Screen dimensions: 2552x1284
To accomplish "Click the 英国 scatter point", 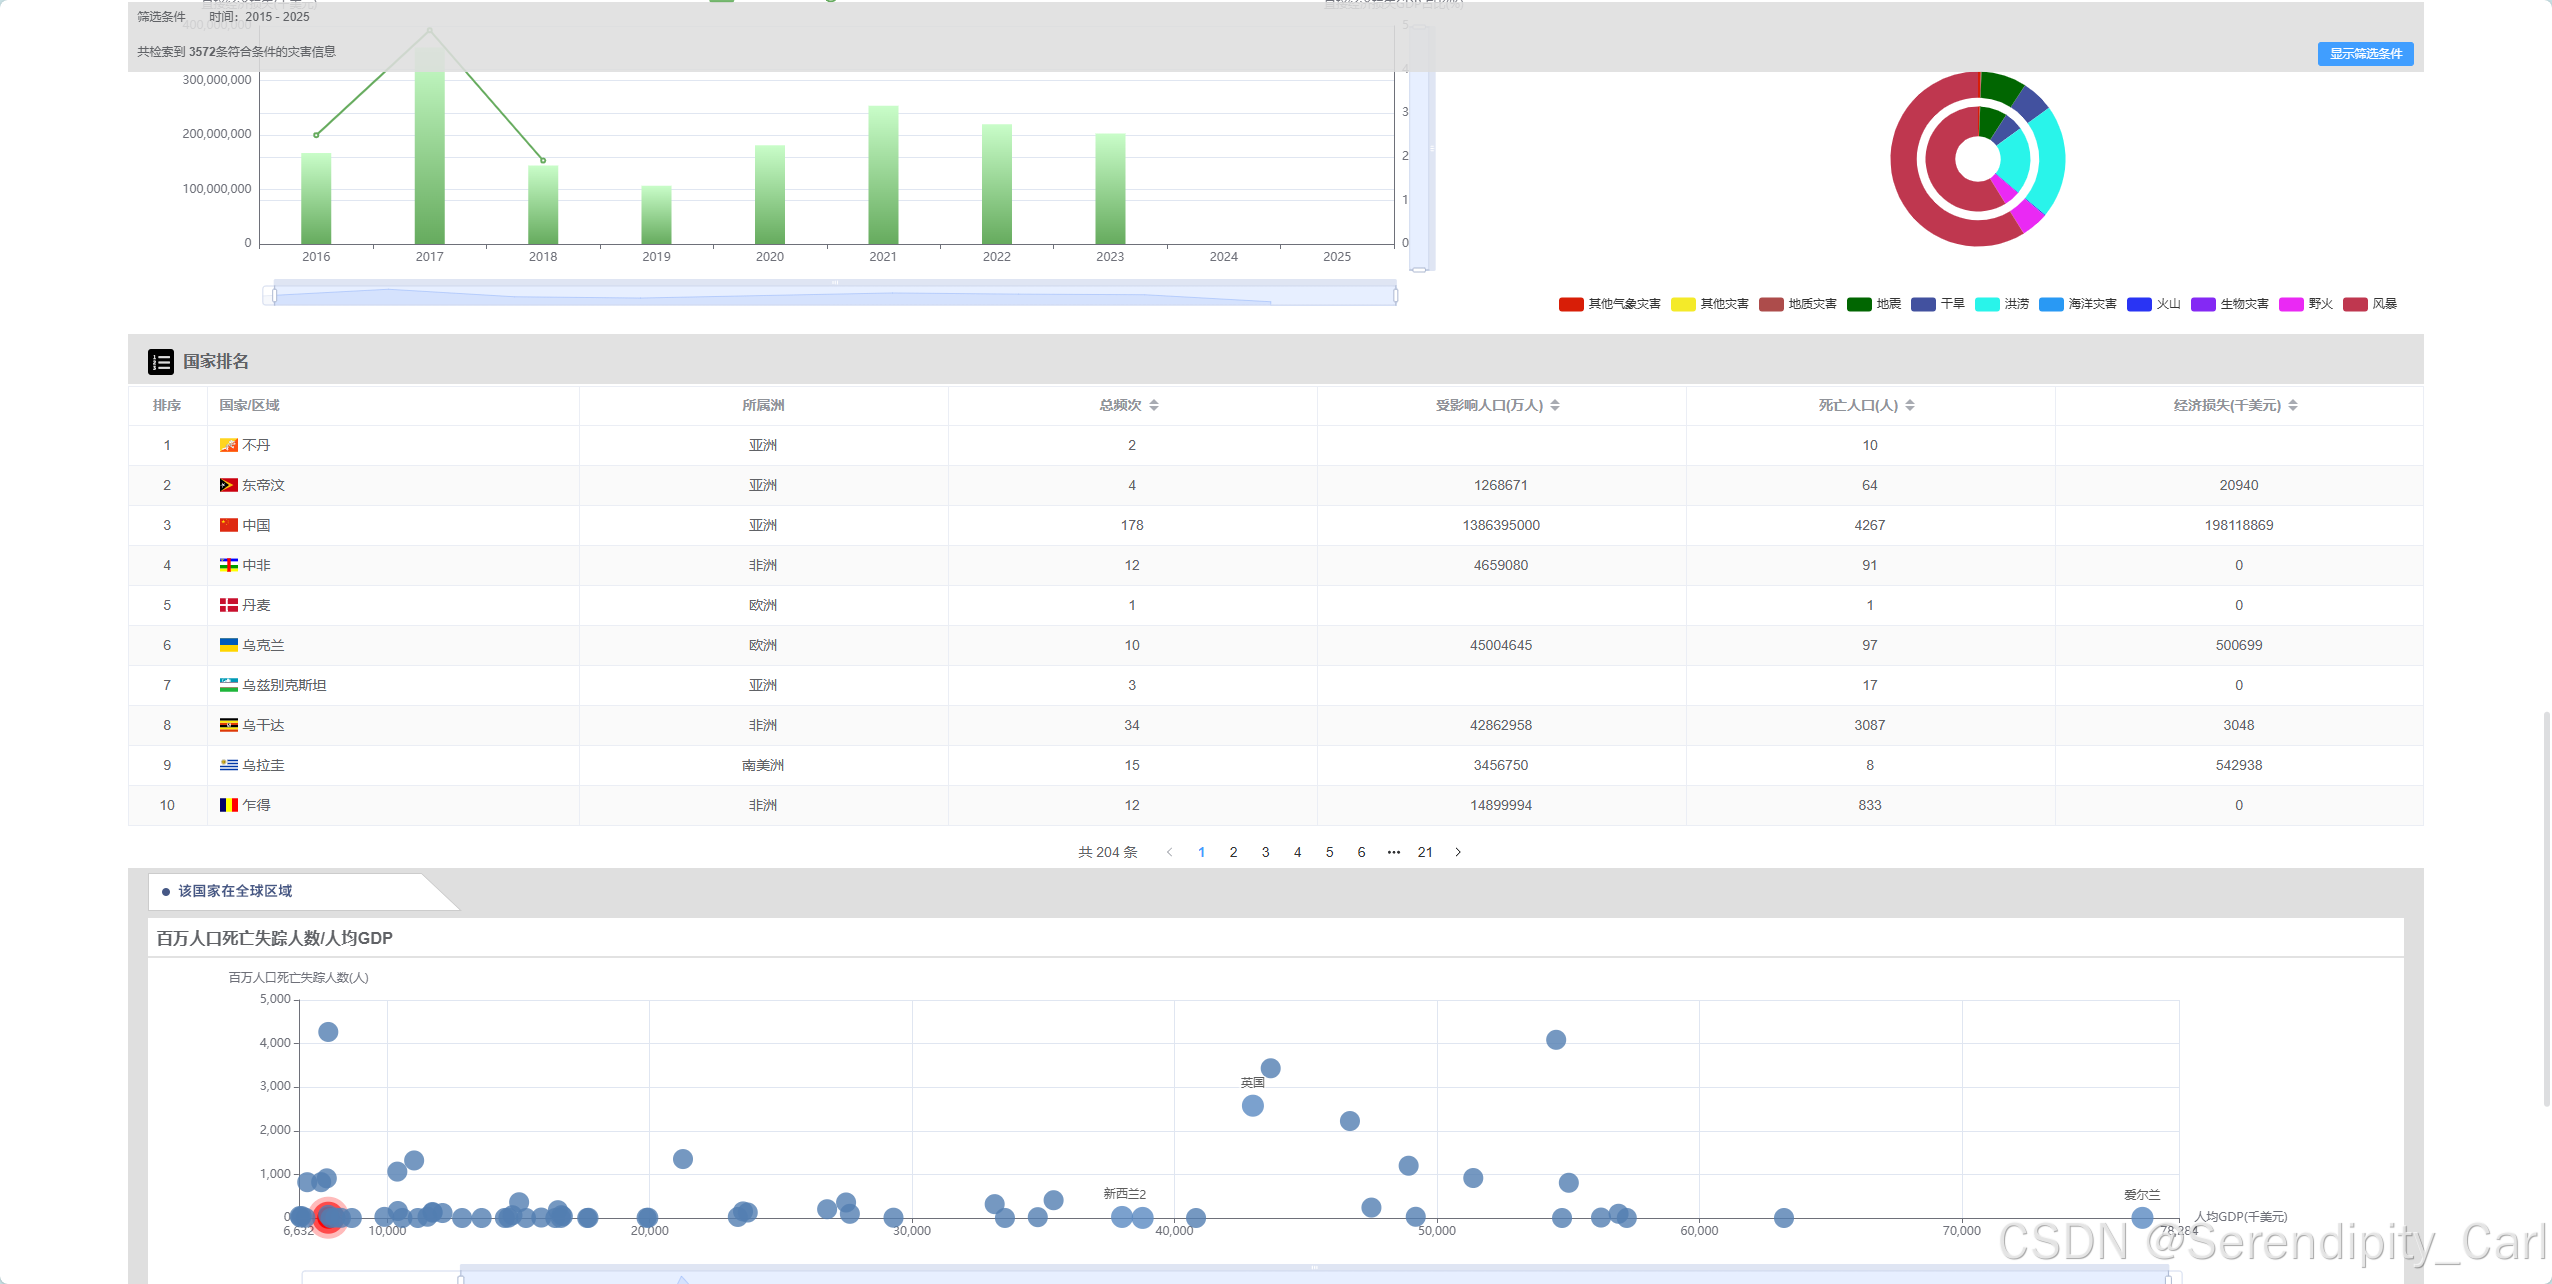I will tap(1252, 1106).
